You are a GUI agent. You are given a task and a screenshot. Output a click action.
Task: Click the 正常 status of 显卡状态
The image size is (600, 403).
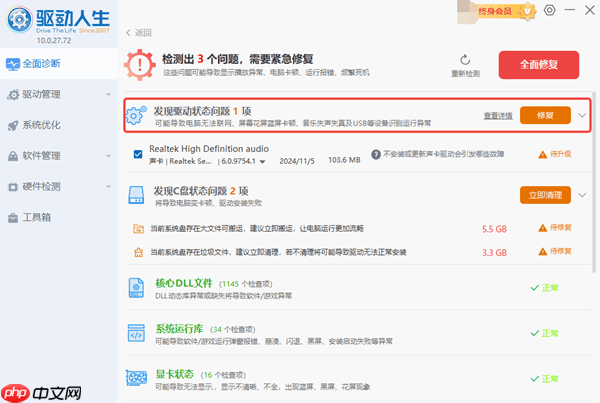(x=550, y=379)
